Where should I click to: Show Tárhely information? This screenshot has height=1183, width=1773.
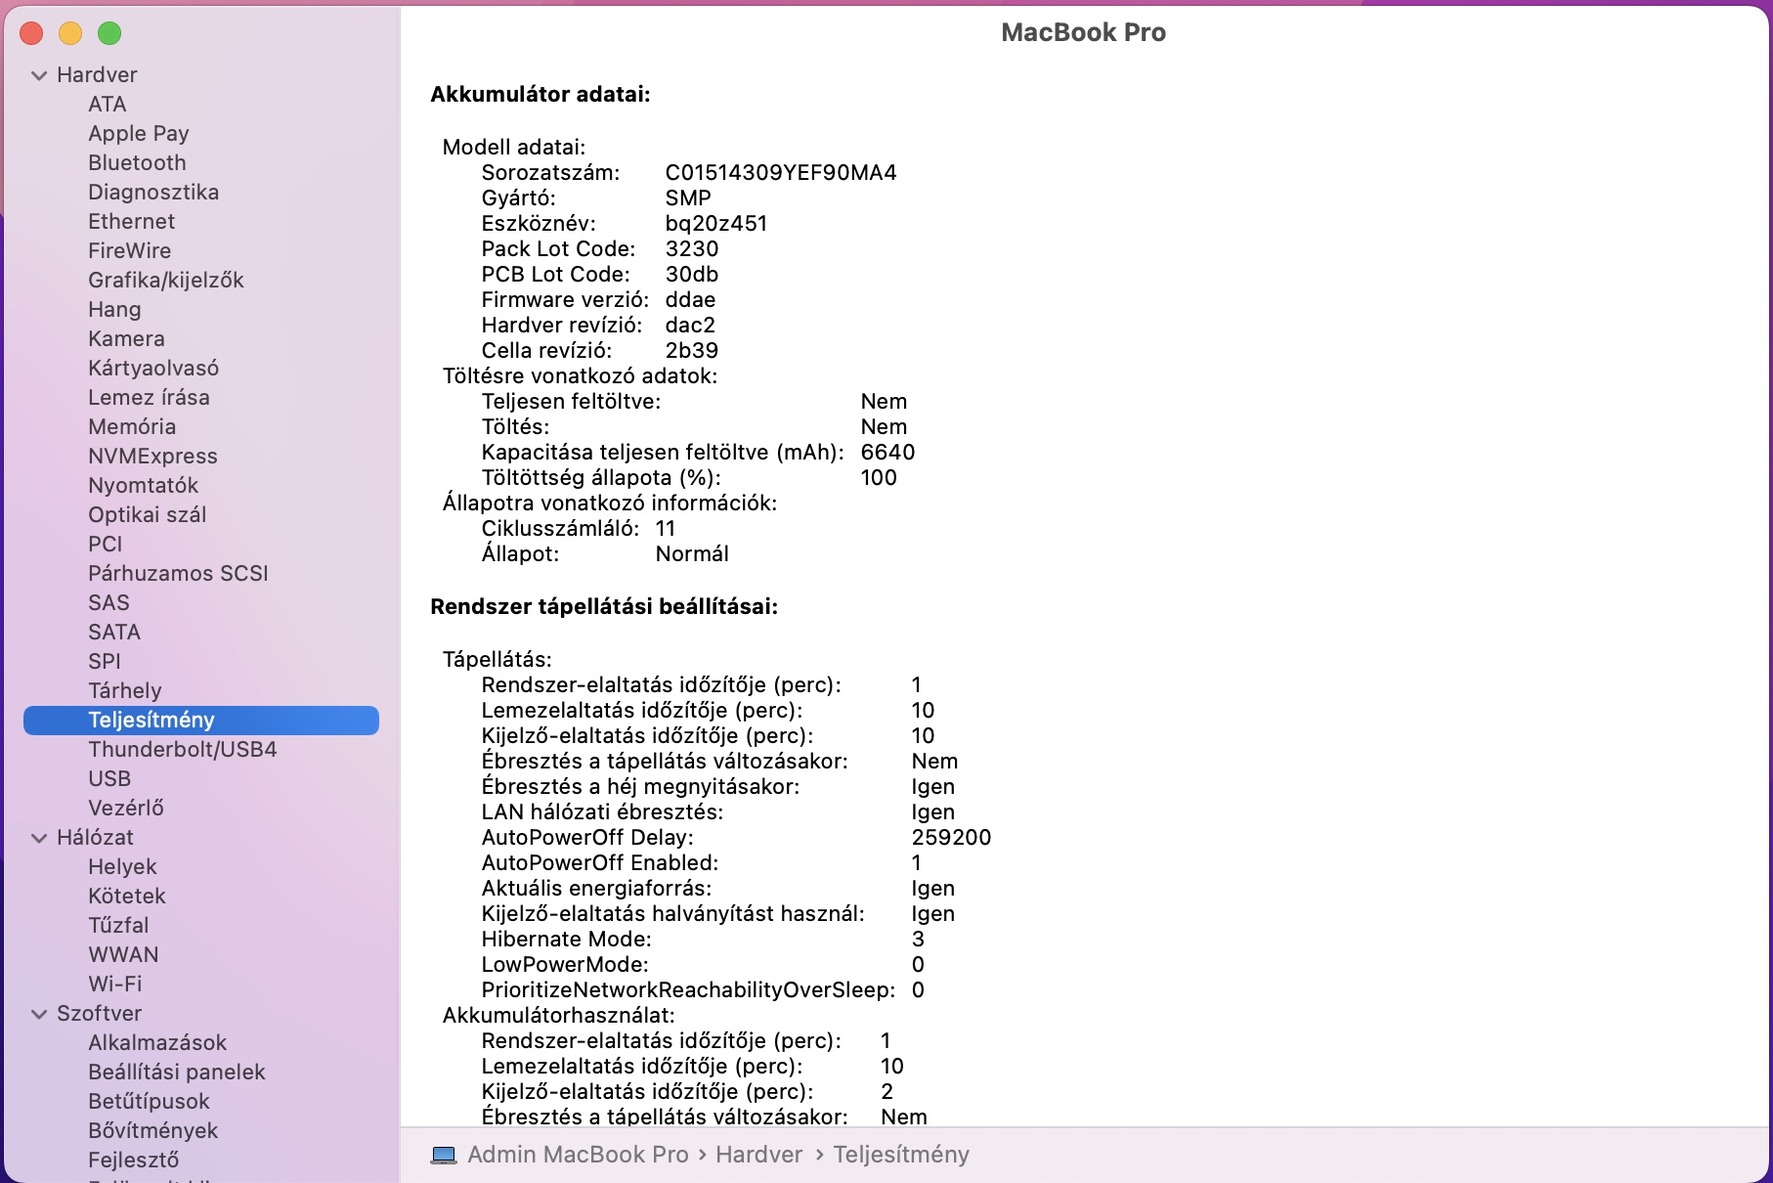coord(124,691)
